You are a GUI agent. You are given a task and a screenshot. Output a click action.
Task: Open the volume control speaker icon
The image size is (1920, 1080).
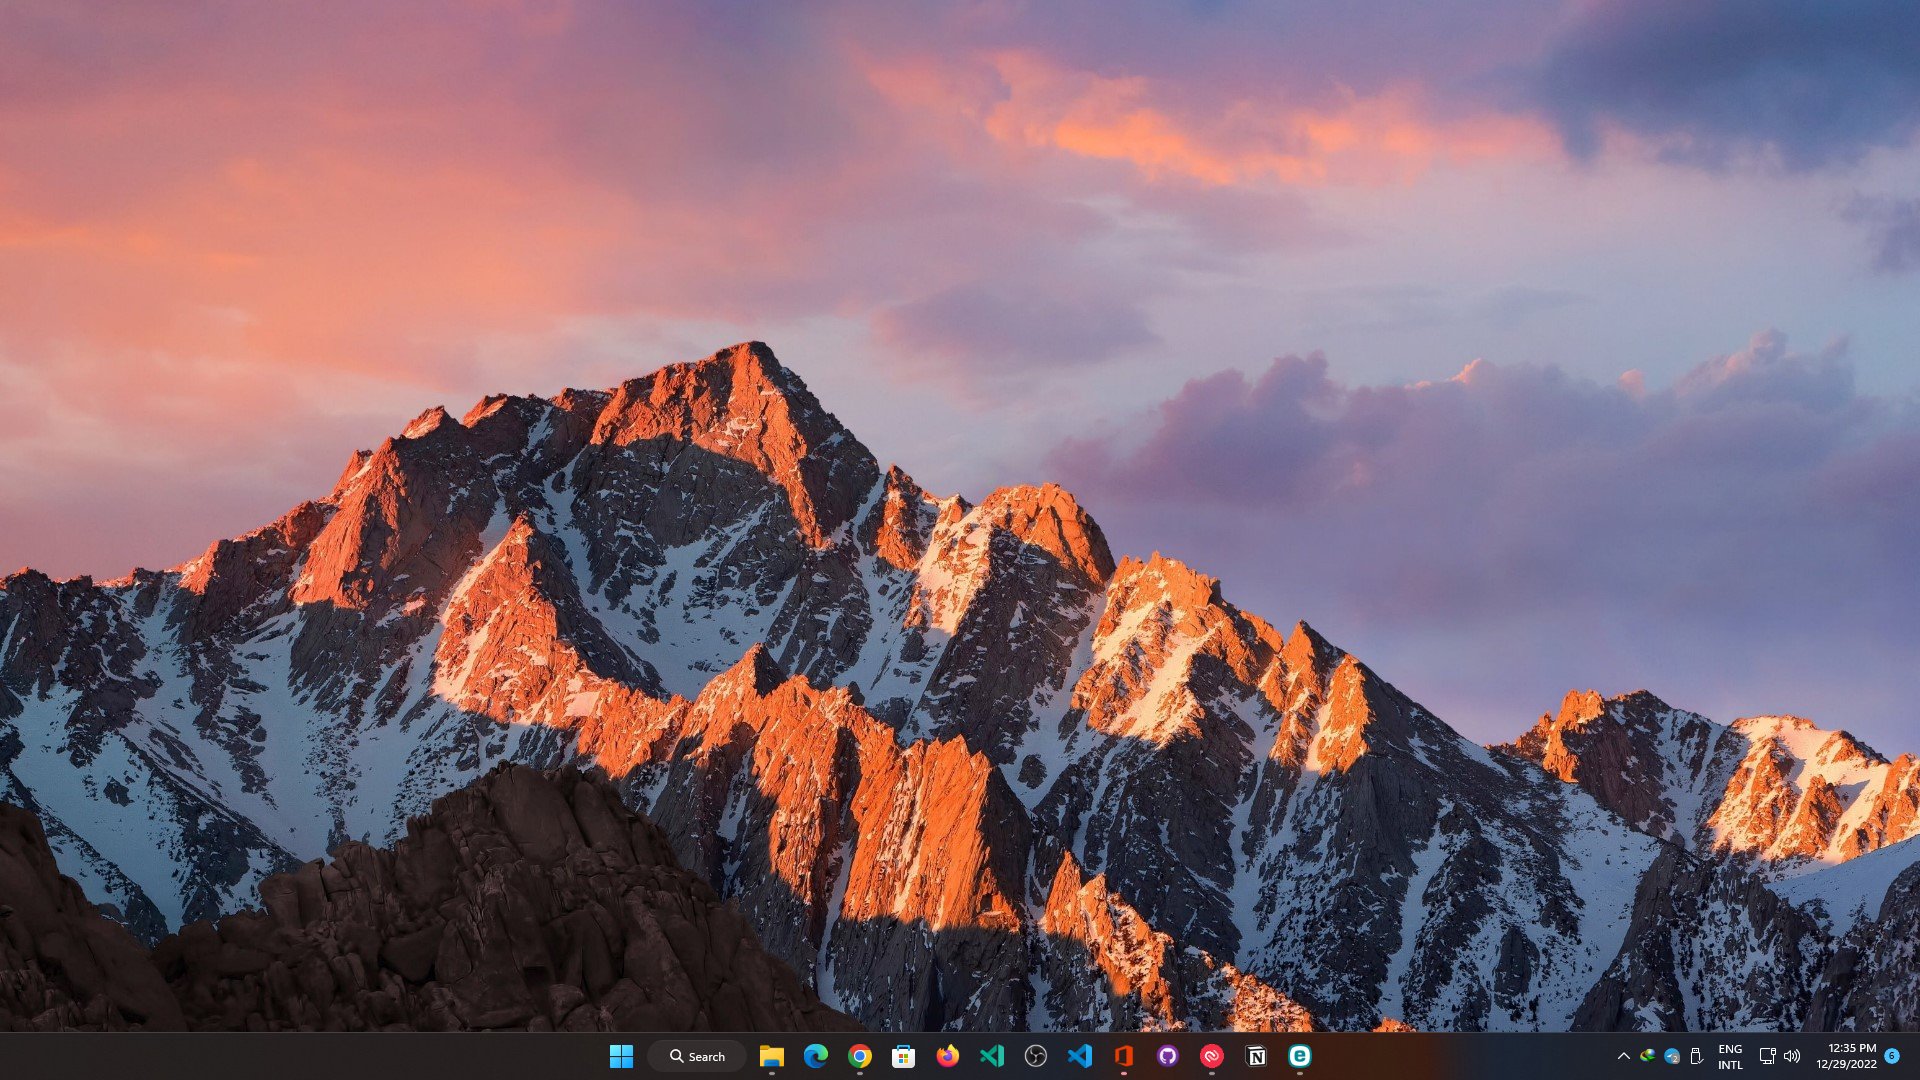coord(1791,1055)
